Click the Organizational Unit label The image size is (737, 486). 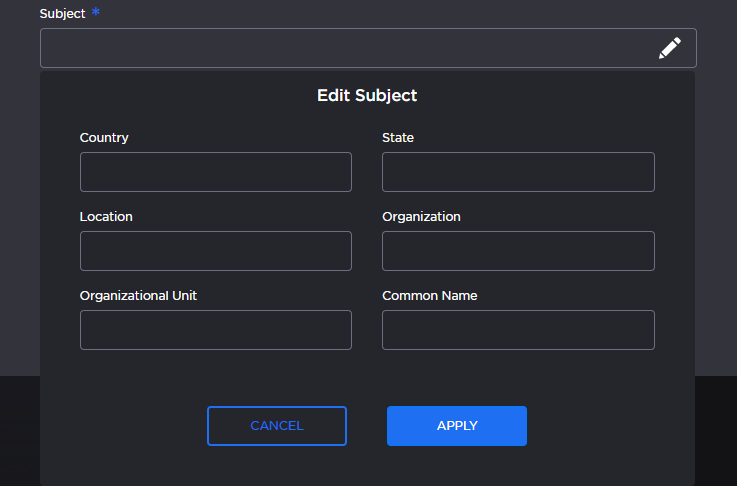[145, 296]
